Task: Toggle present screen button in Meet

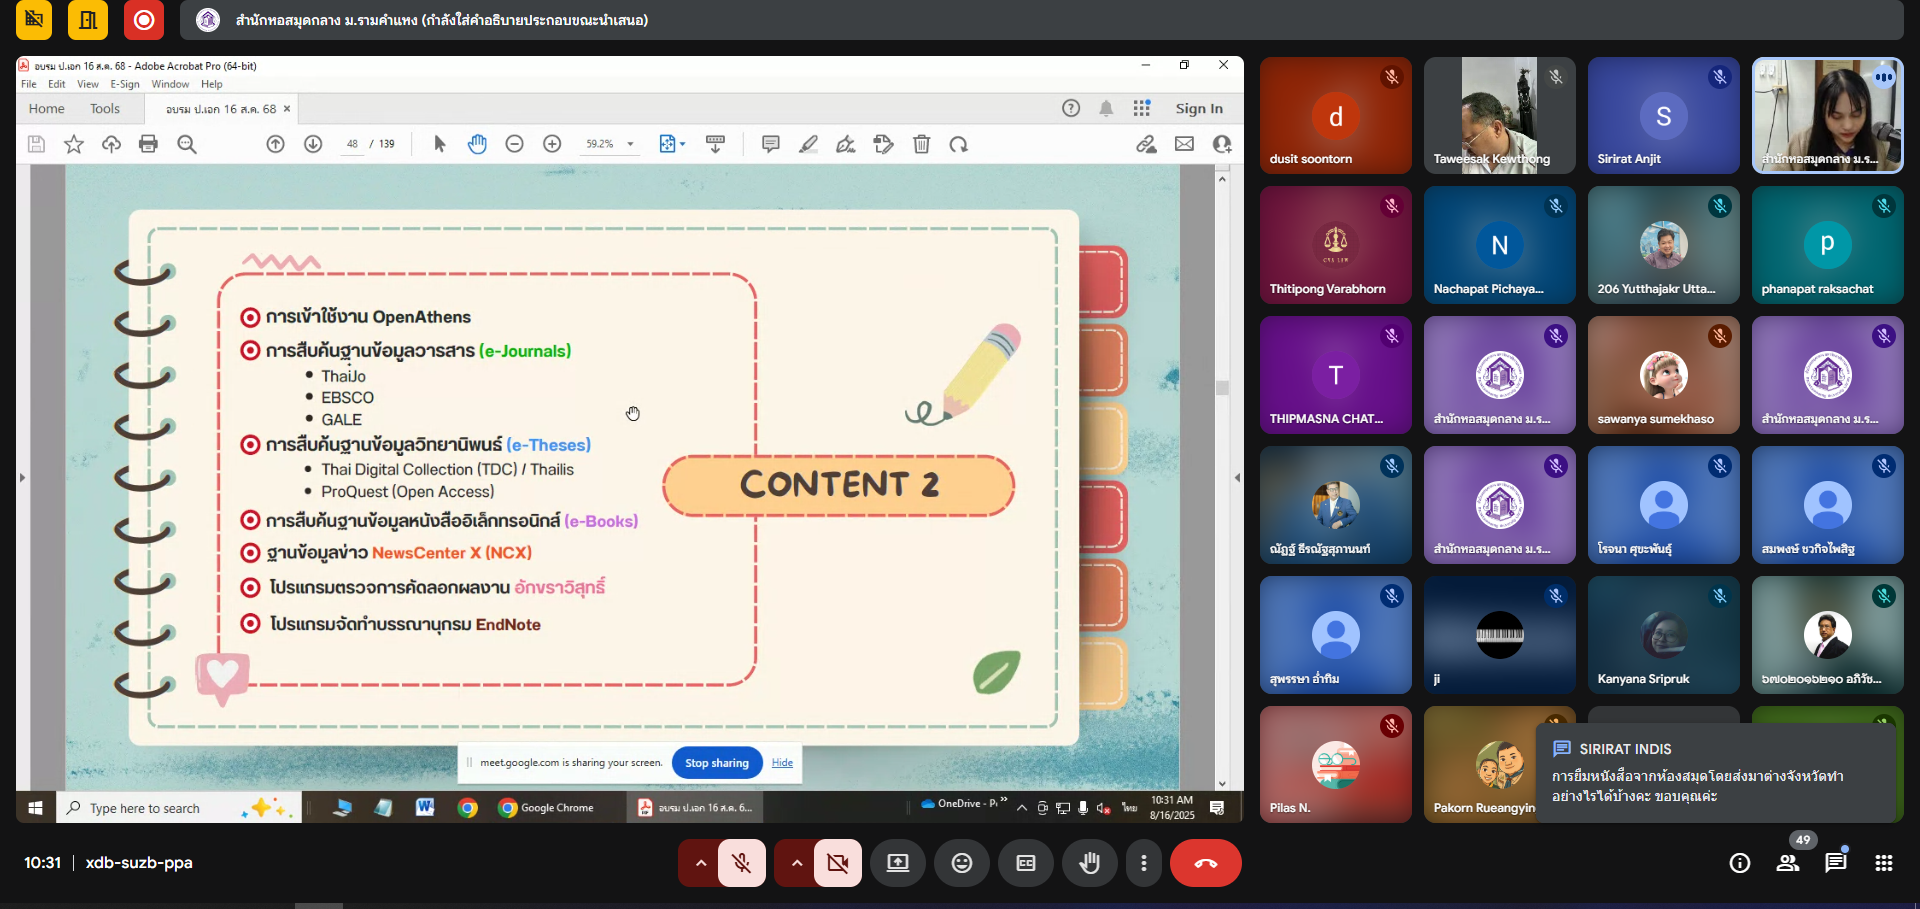Action: click(898, 863)
